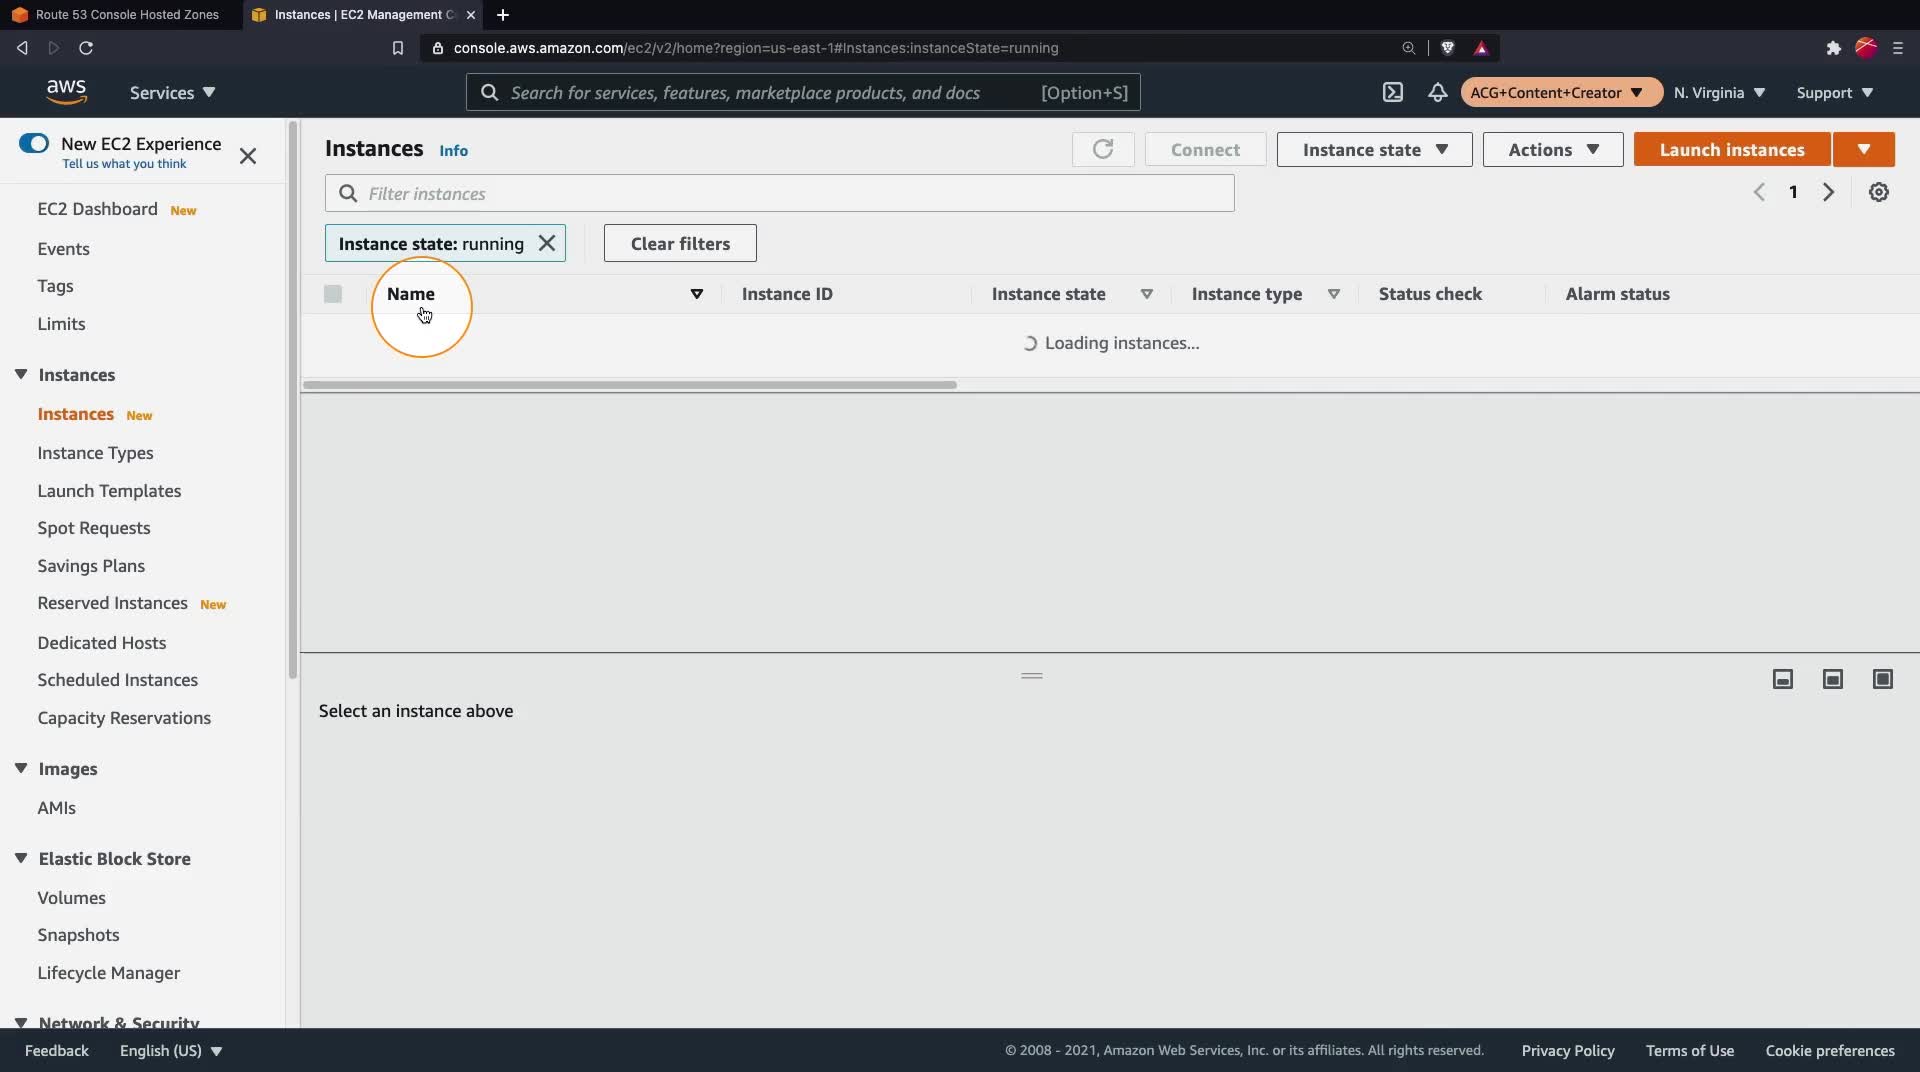Screen dimensions: 1920x1072
Task: Remove the running instance state filter
Action: tap(547, 243)
